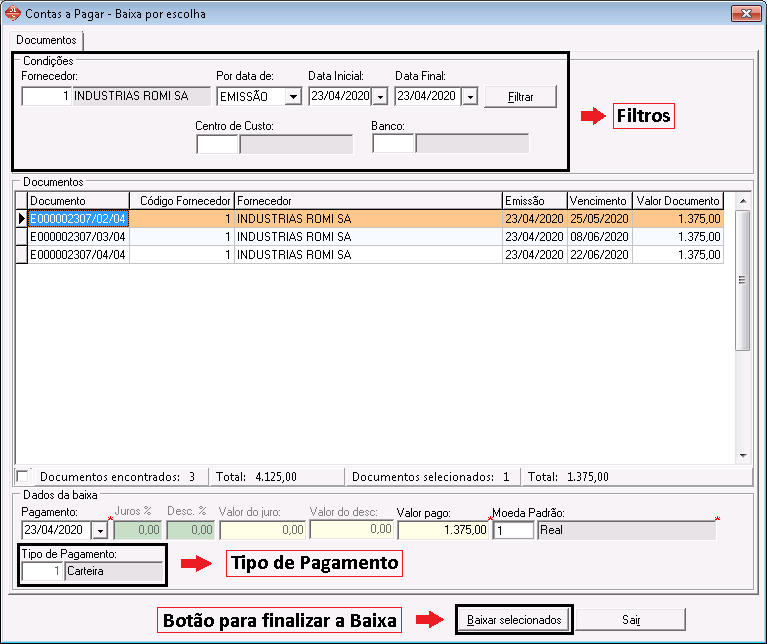Image resolution: width=767 pixels, height=644 pixels.
Task: Click the Sair button
Action: click(x=631, y=620)
